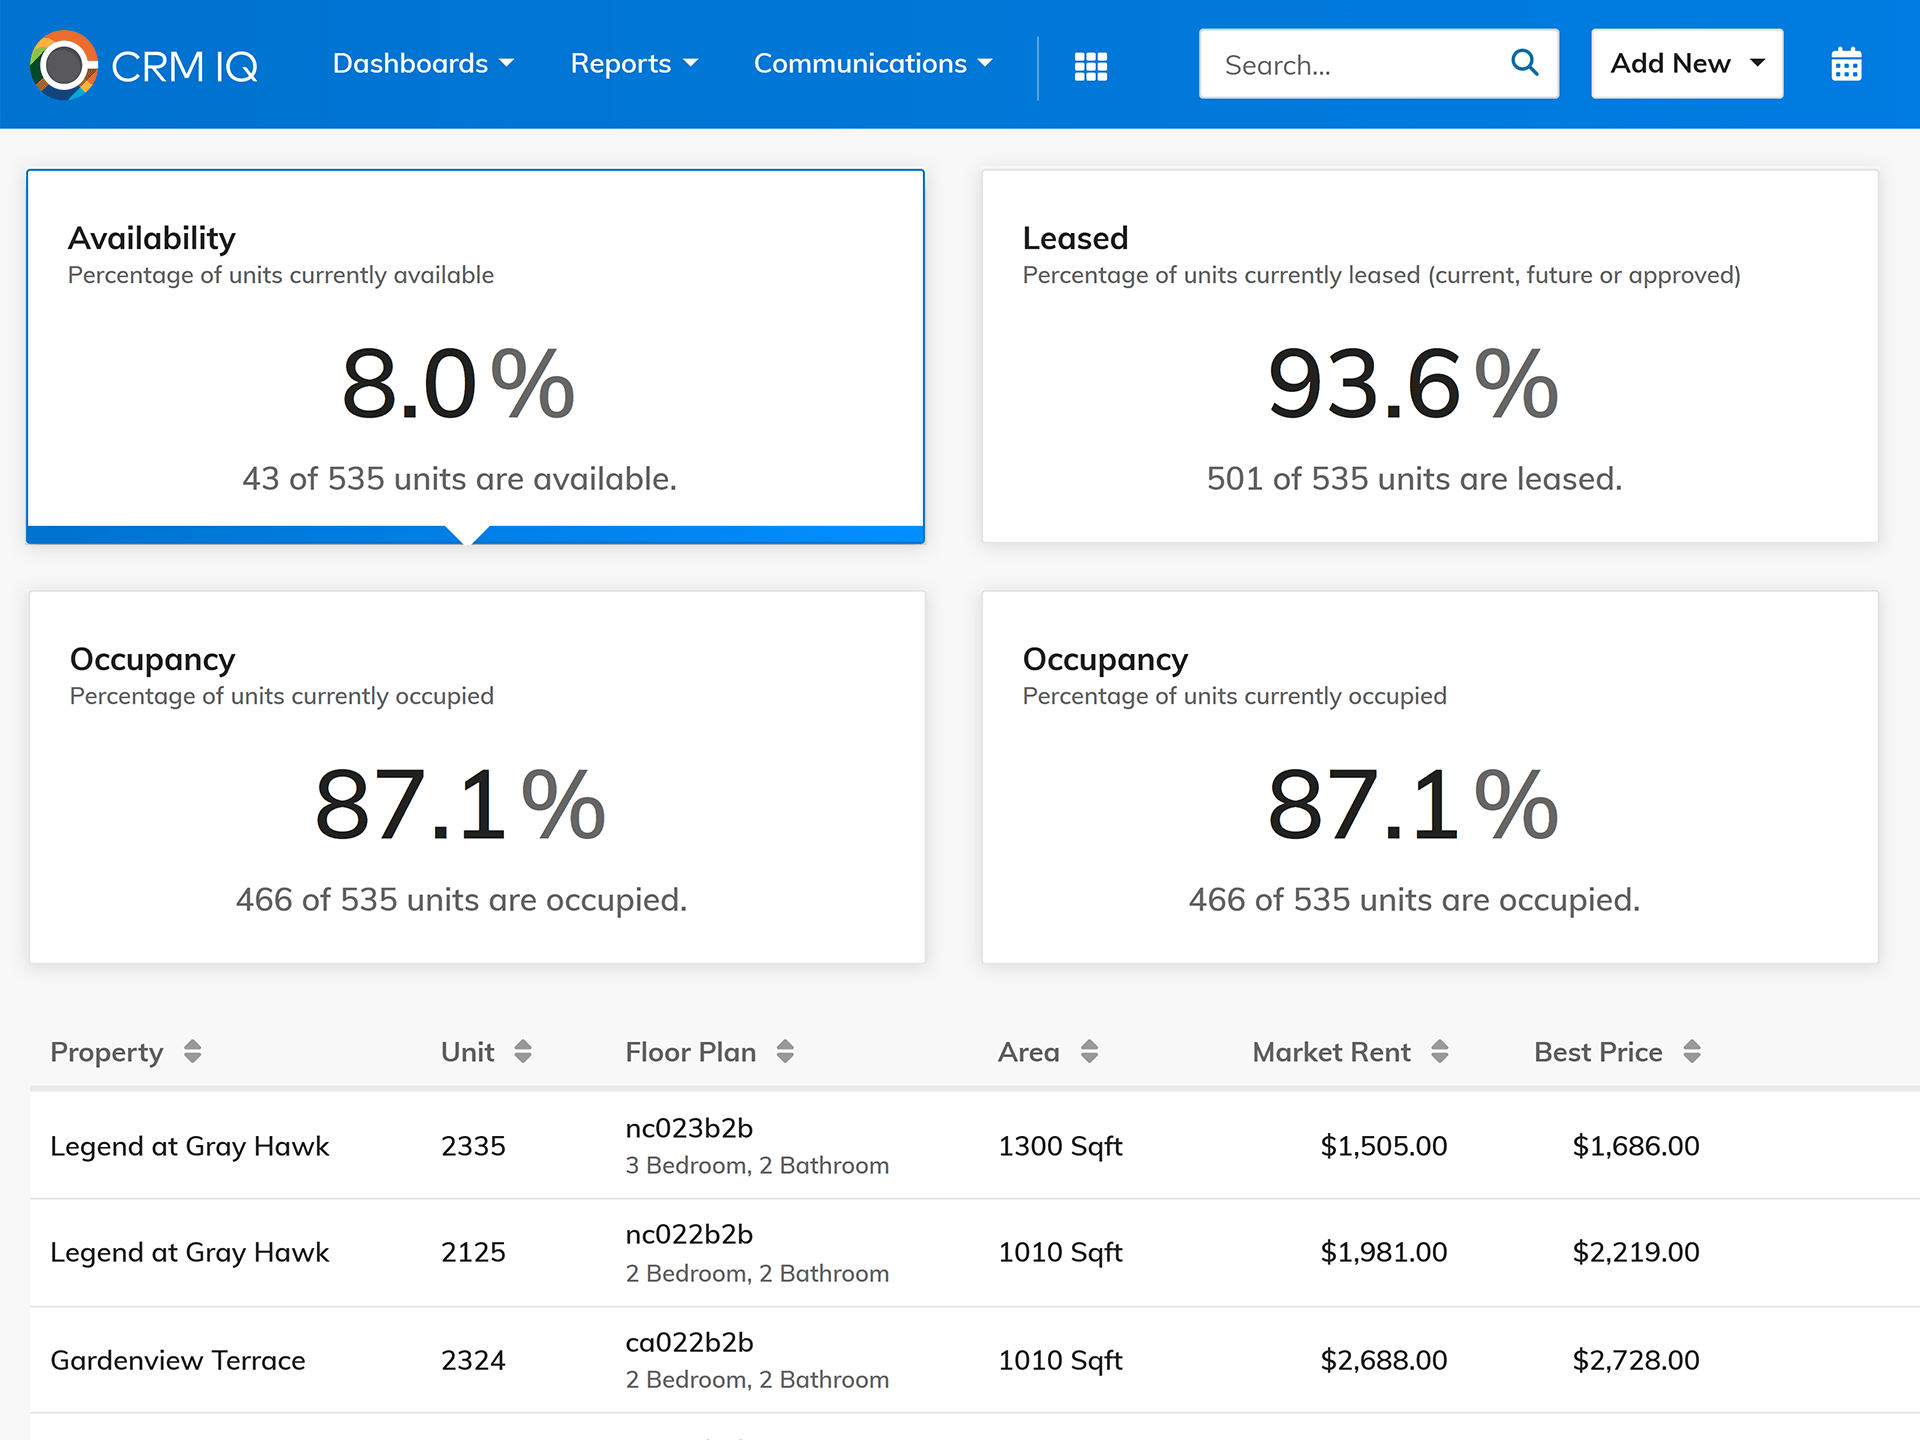
Task: Open the Communications dropdown
Action: (x=871, y=63)
